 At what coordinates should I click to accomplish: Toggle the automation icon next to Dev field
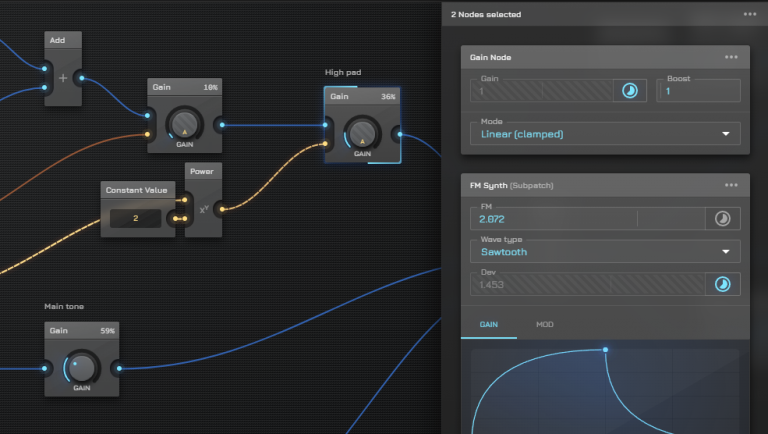tap(722, 284)
